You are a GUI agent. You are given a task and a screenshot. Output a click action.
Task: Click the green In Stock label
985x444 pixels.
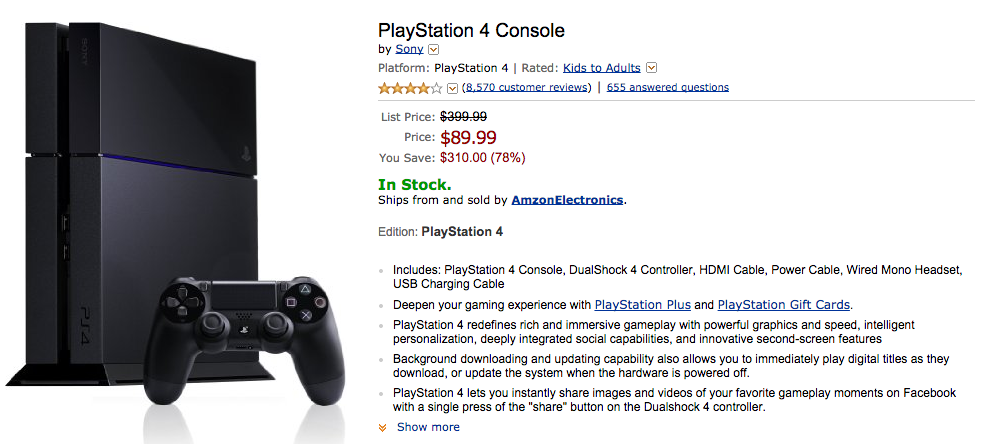tap(414, 184)
